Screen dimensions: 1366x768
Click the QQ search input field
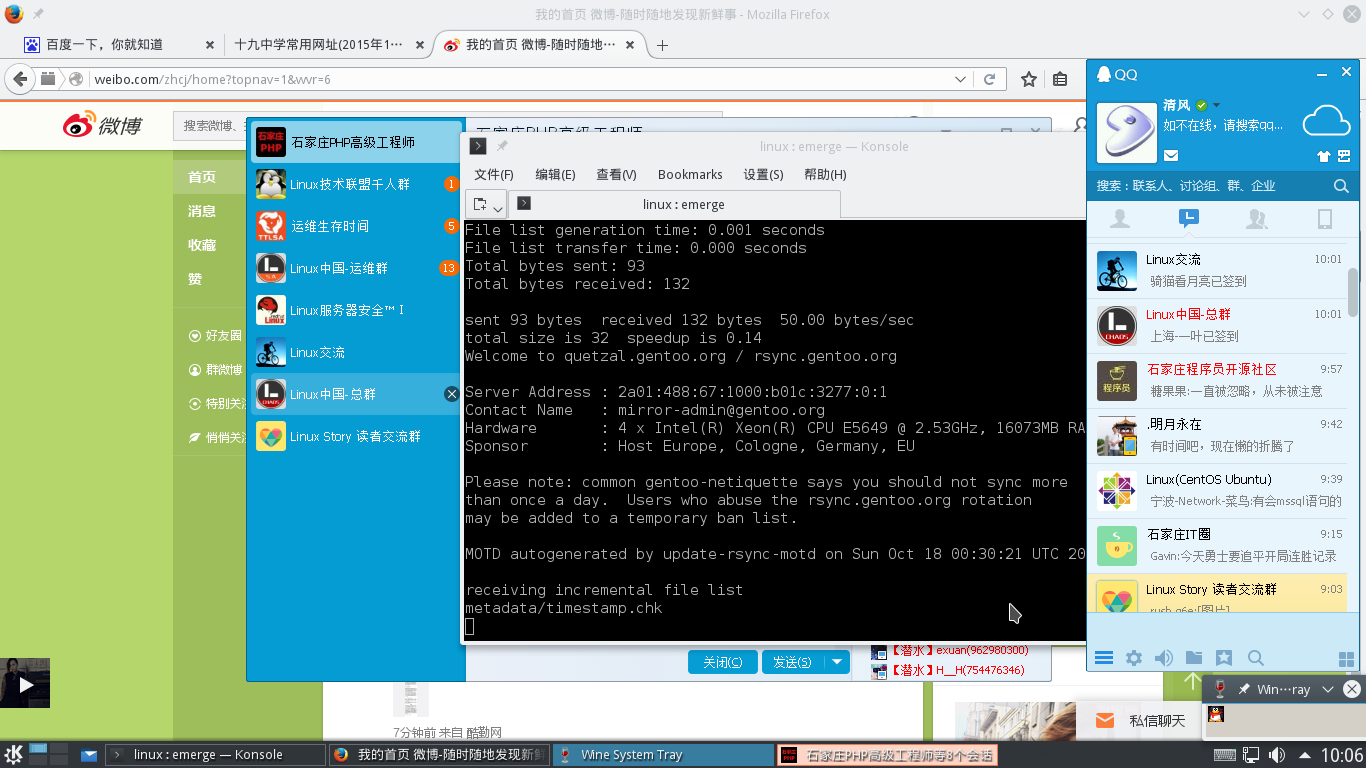pyautogui.click(x=1210, y=186)
